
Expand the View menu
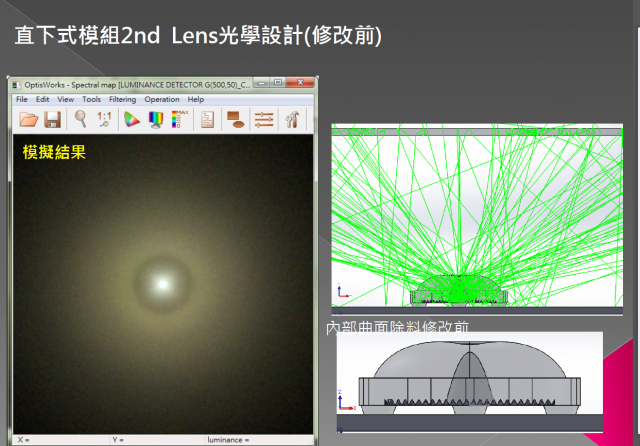click(x=65, y=100)
